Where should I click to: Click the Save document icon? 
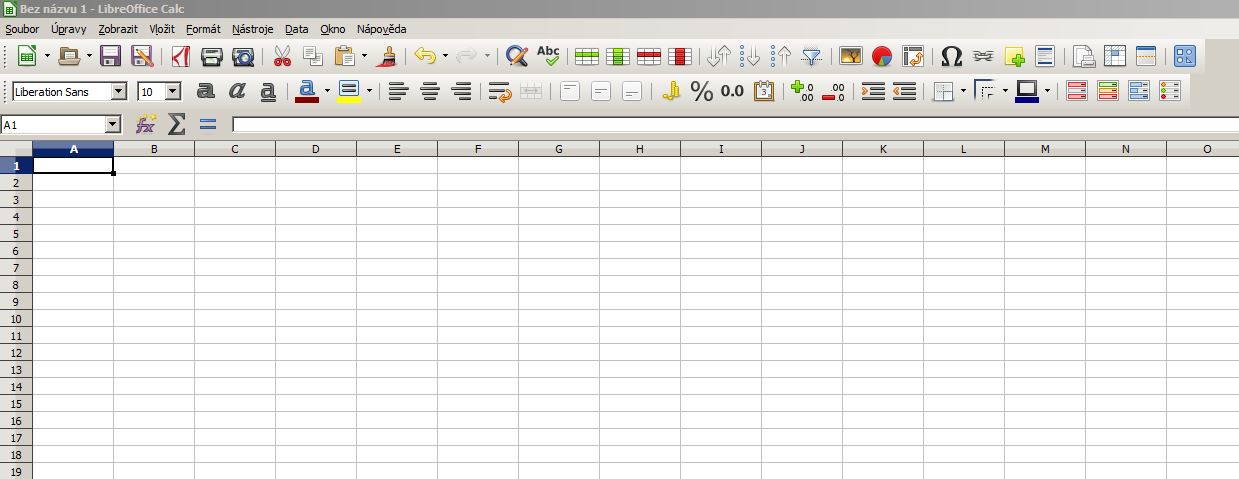pyautogui.click(x=110, y=56)
